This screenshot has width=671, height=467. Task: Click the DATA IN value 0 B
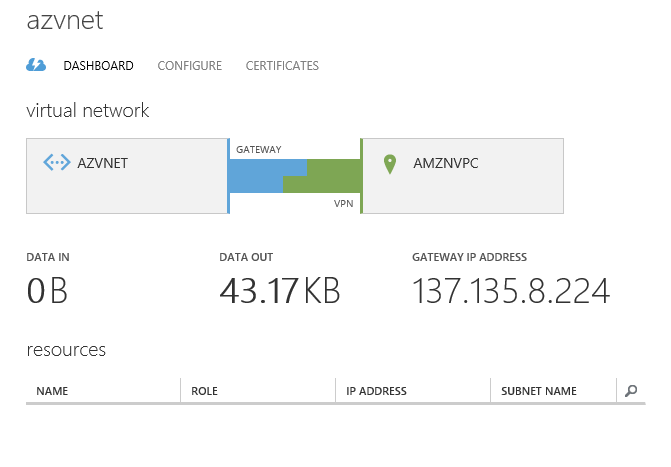point(47,291)
